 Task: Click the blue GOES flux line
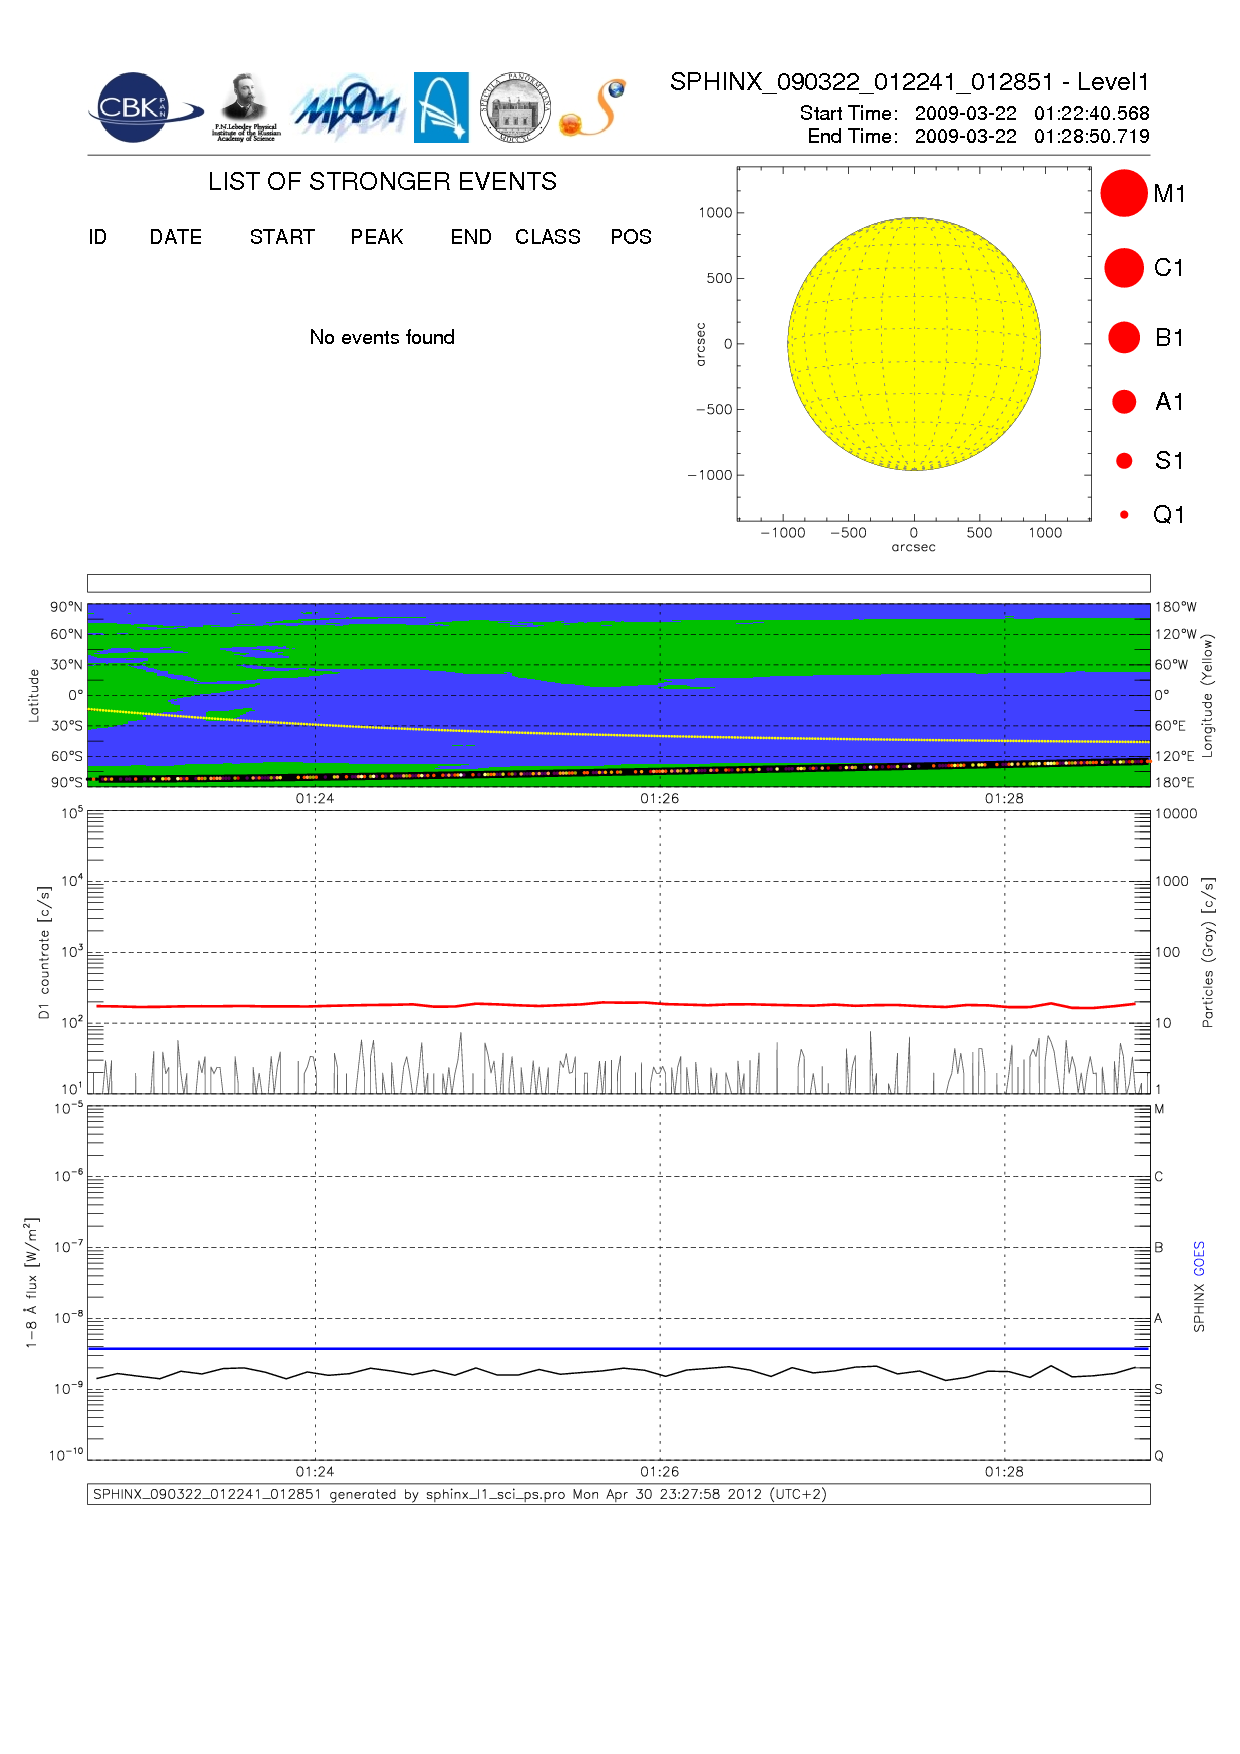(600, 1349)
